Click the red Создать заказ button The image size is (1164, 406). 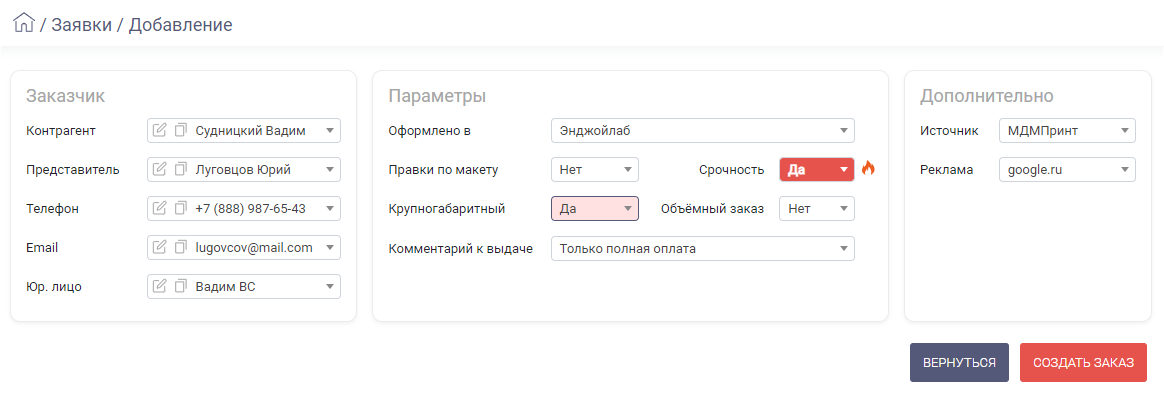point(1084,362)
